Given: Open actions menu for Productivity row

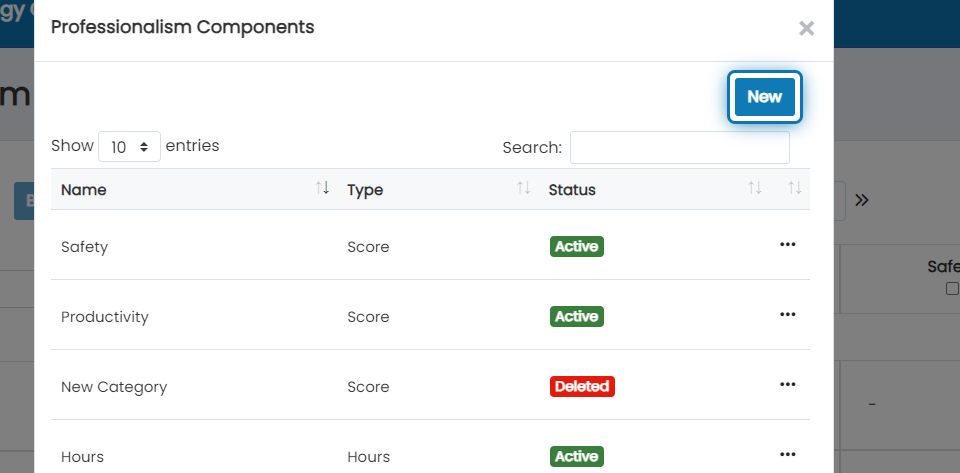Looking at the screenshot, I should click(x=787, y=315).
